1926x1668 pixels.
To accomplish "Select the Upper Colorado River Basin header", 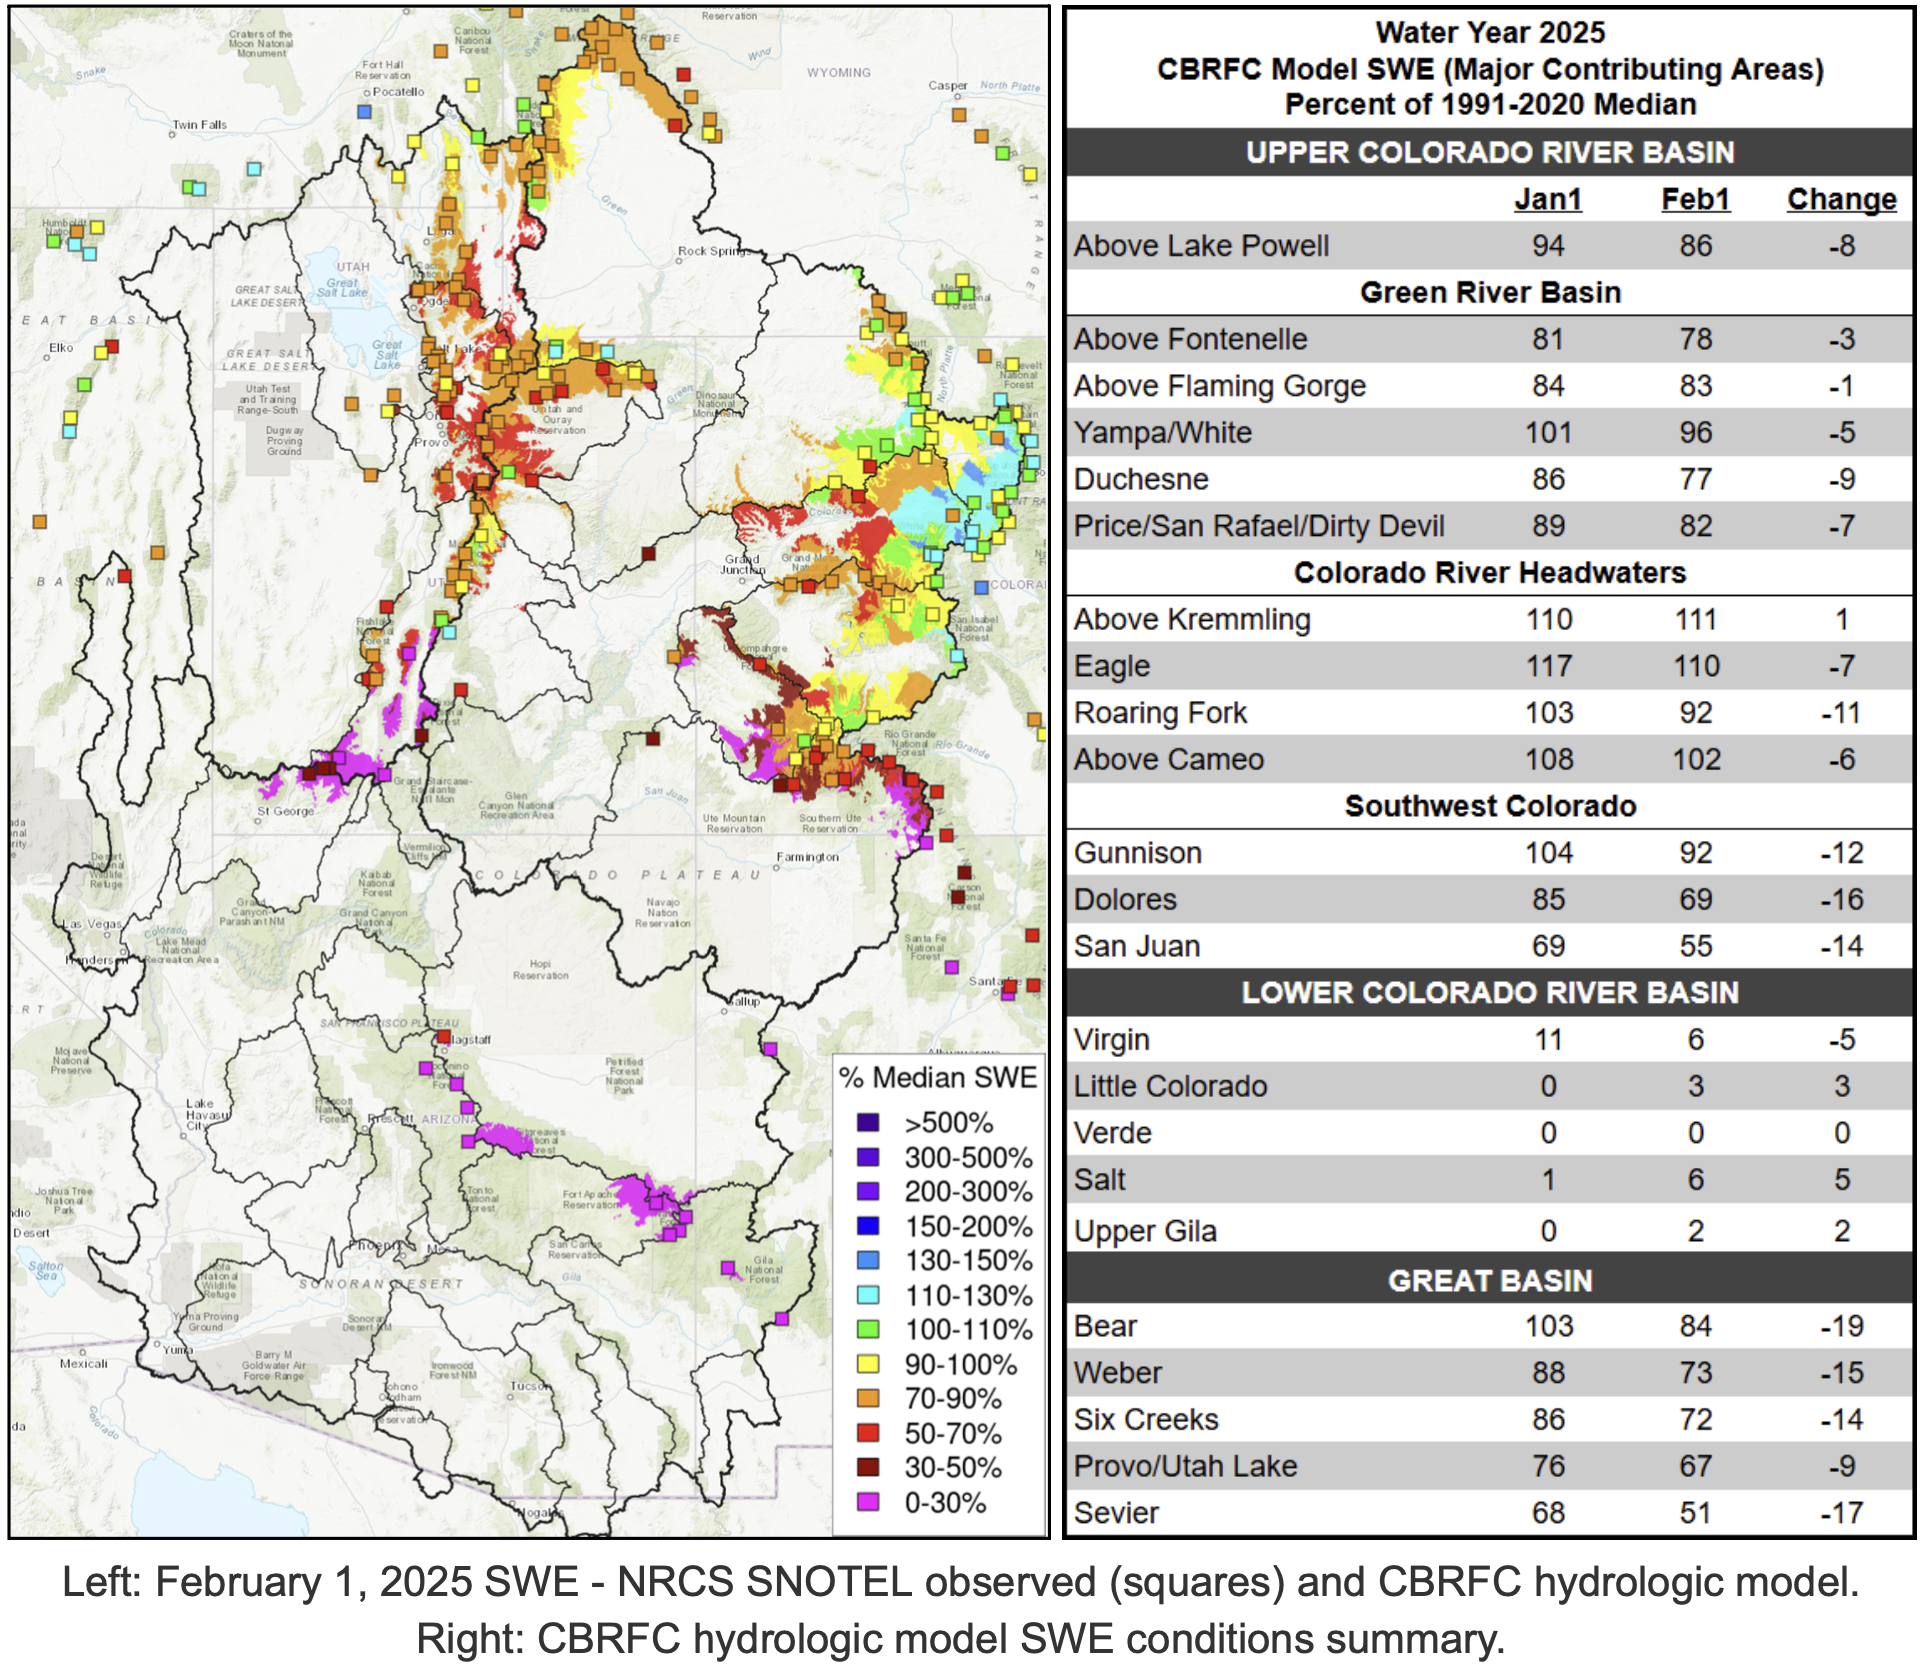I will tap(1489, 152).
